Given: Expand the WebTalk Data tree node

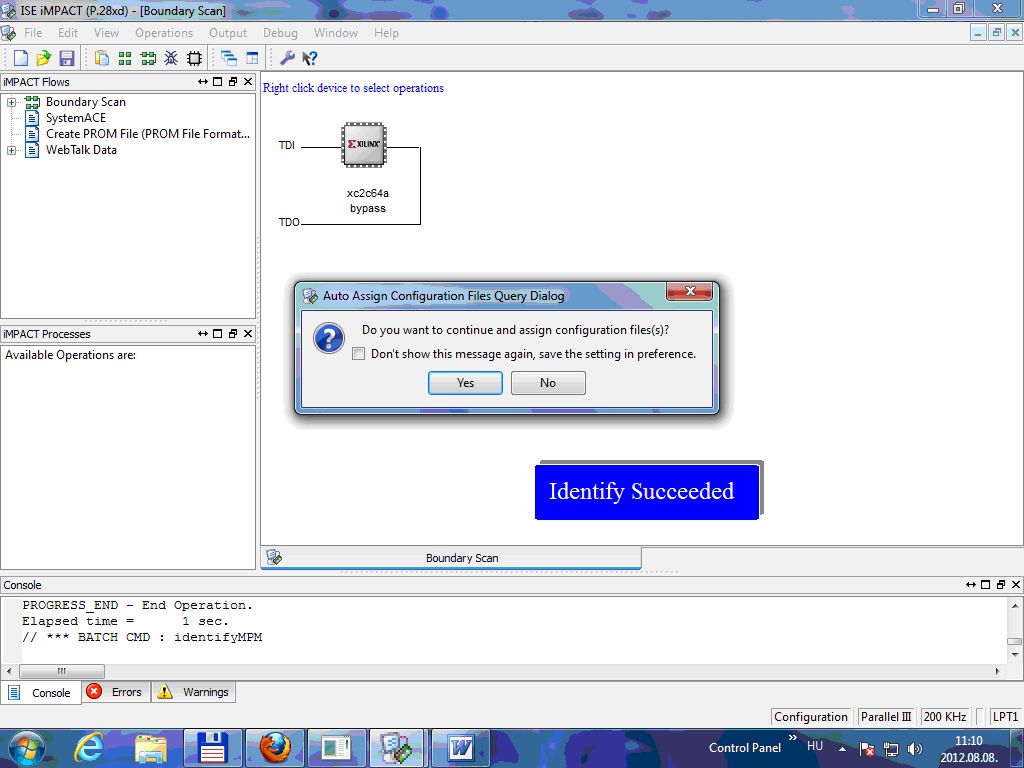Looking at the screenshot, I should tap(12, 150).
